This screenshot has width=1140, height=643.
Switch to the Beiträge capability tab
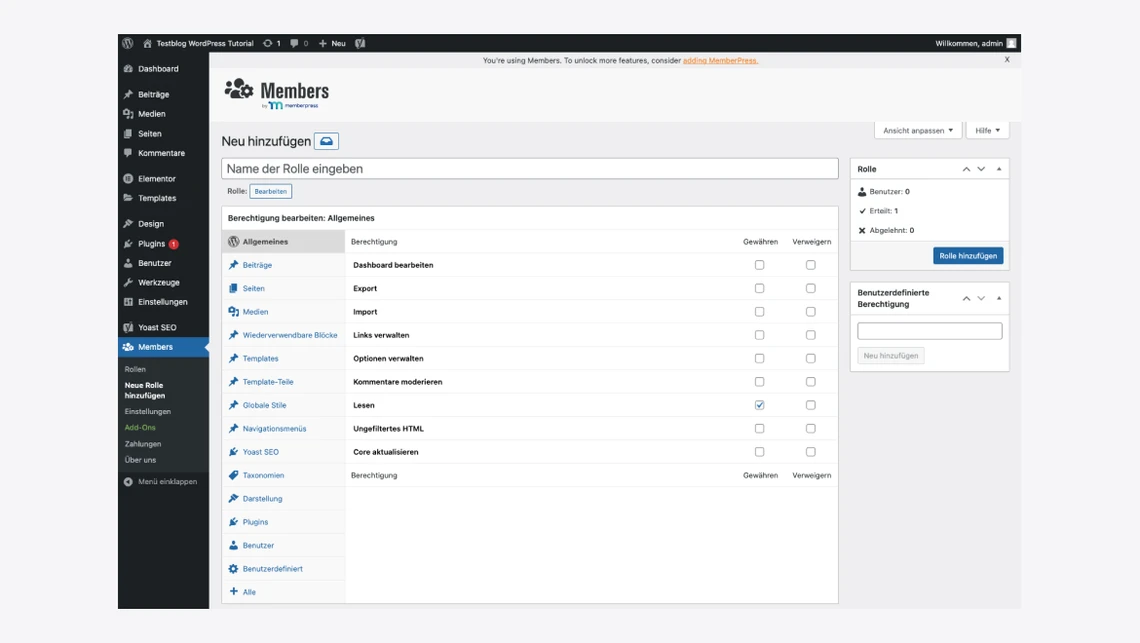(257, 265)
